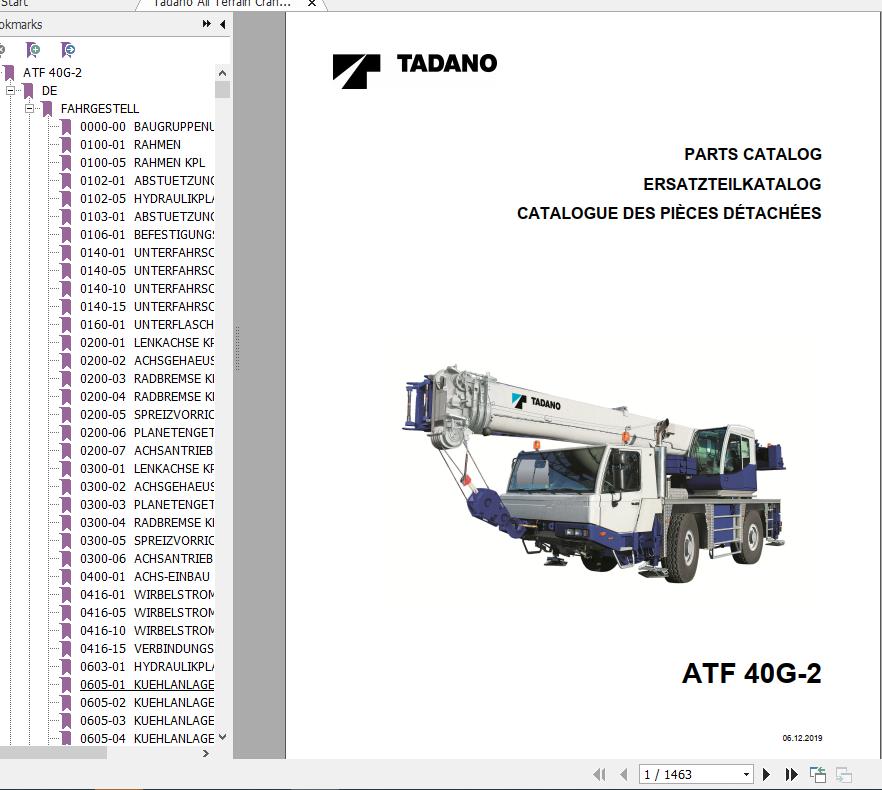This screenshot has height=790, width=882.
Task: Click the go-to-bookmark icon with blue arrow
Action: coord(68,50)
